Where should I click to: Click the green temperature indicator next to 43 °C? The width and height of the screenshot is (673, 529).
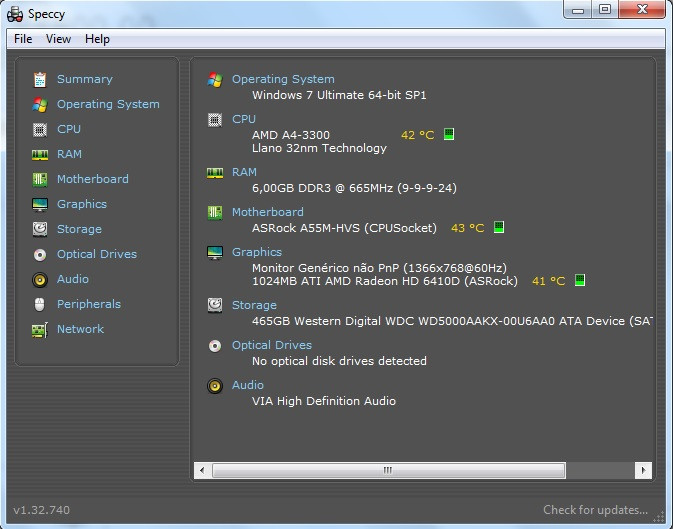[499, 227]
